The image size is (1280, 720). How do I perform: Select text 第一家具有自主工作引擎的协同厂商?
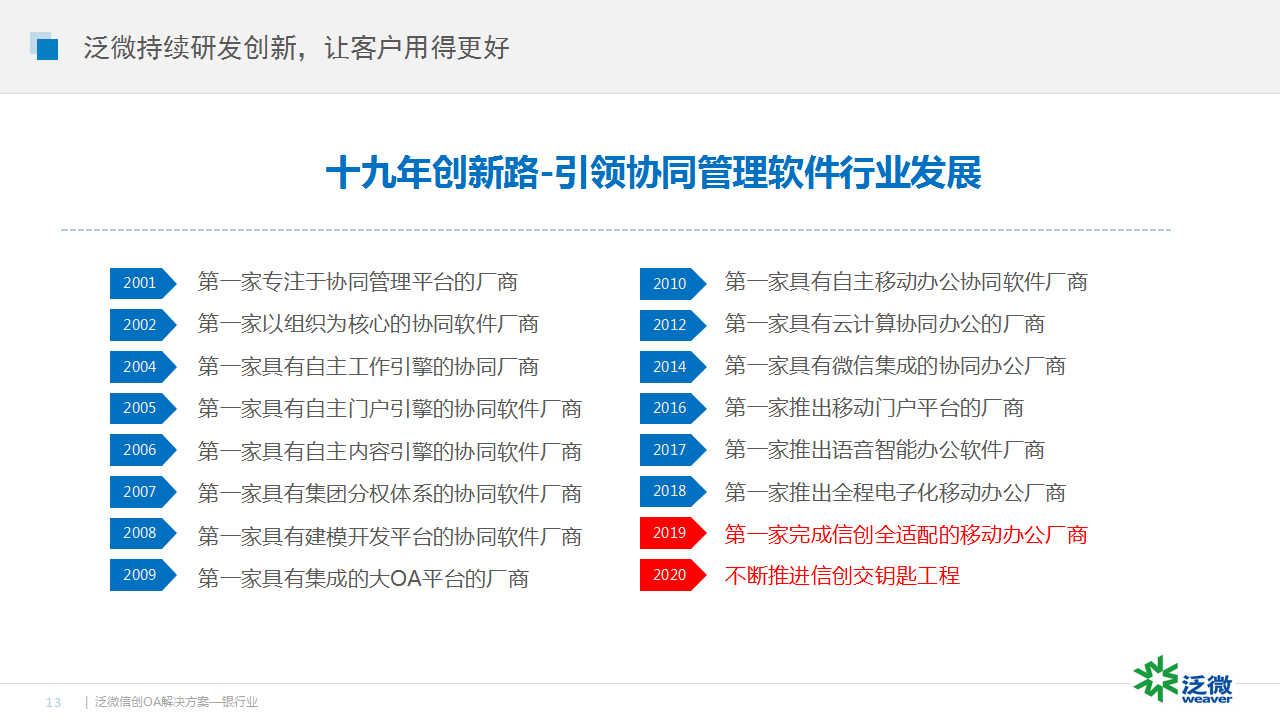point(368,367)
